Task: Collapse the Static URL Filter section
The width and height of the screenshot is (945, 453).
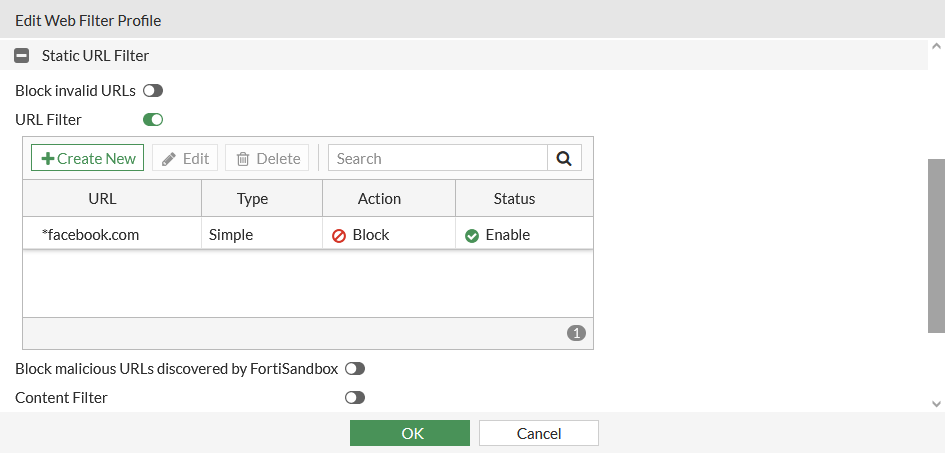Action: pos(21,56)
